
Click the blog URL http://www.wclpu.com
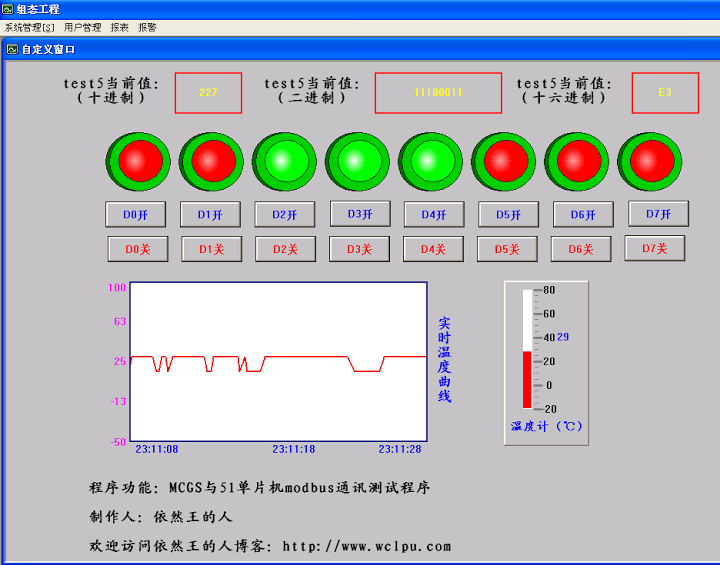(x=367, y=546)
